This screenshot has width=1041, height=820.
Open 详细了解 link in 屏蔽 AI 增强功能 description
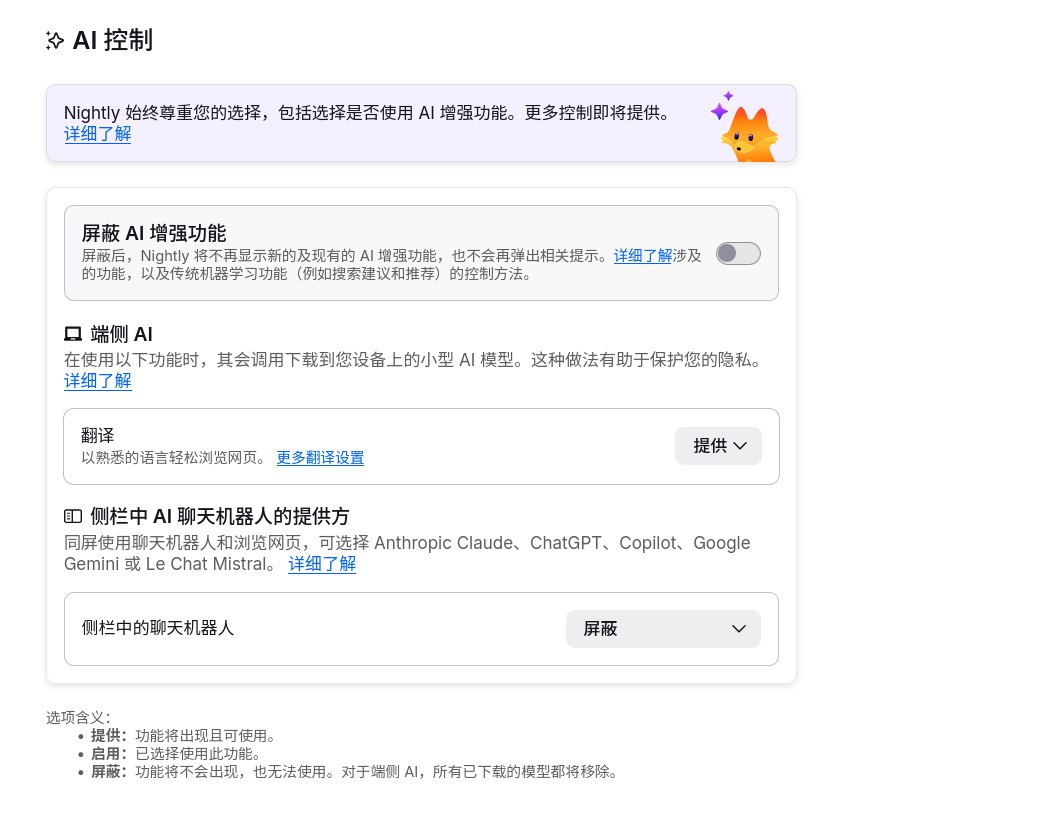[x=643, y=255]
